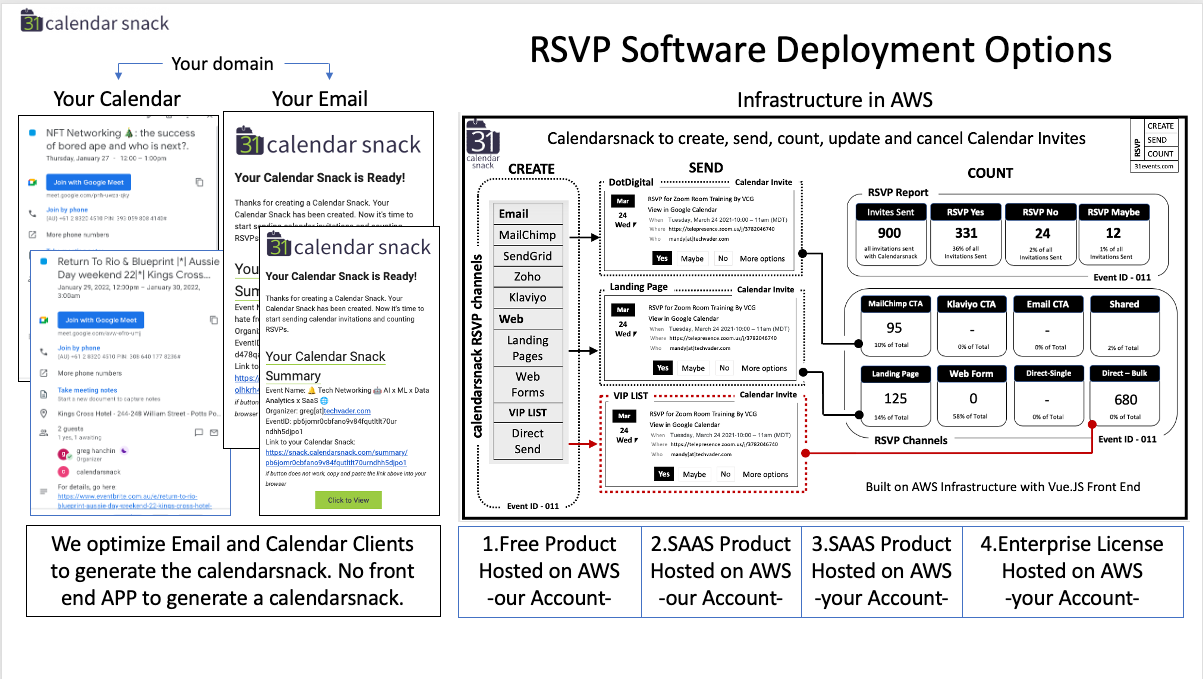Click the Google Meet icon in NFT Networking event

click(31, 182)
